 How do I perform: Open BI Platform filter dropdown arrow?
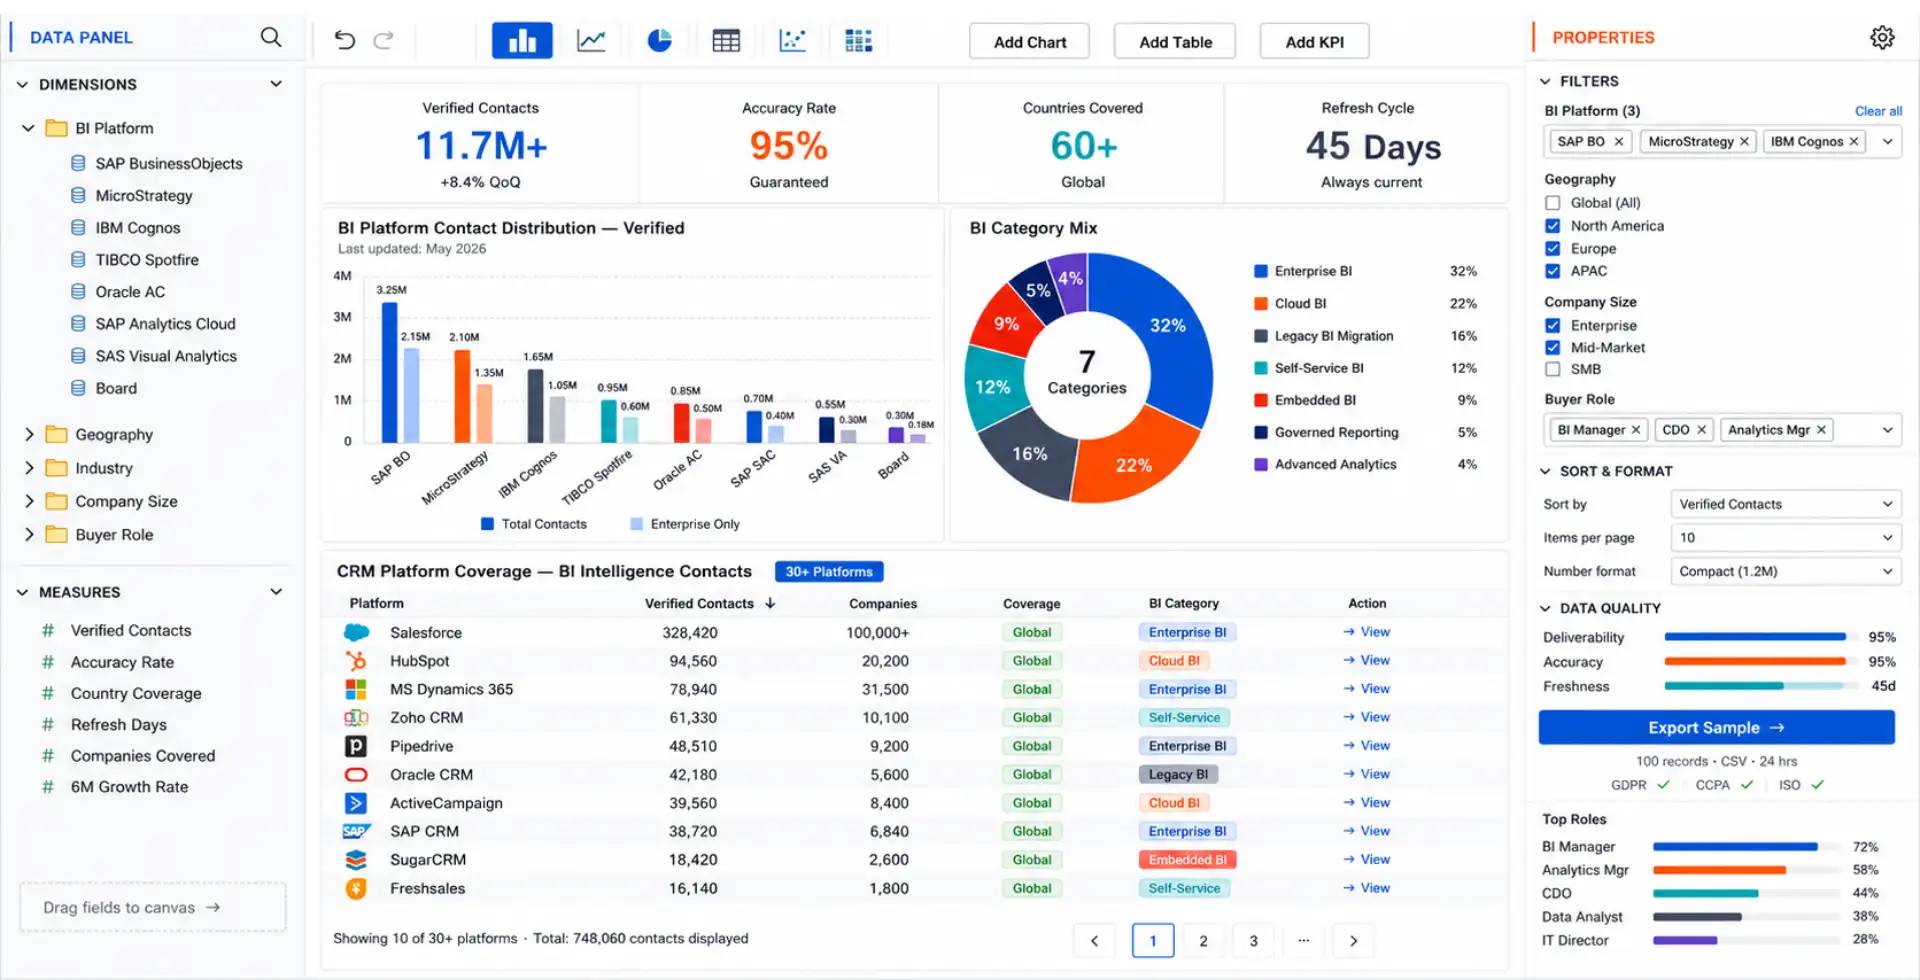tap(1887, 141)
